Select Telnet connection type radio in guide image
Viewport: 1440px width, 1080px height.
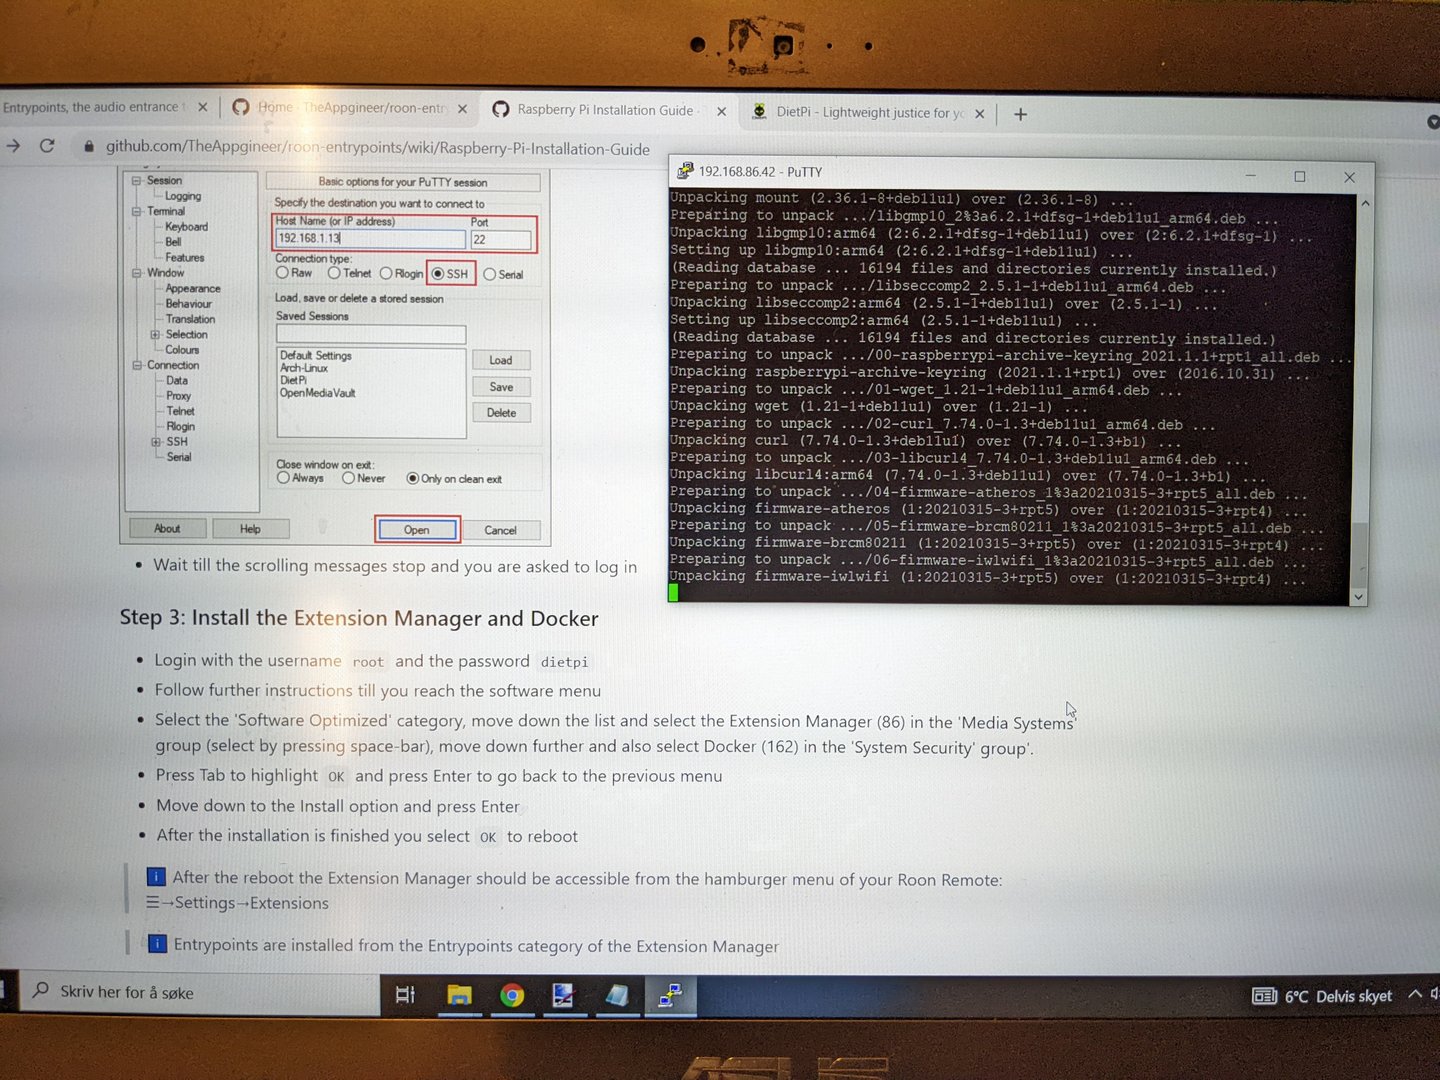(x=334, y=273)
